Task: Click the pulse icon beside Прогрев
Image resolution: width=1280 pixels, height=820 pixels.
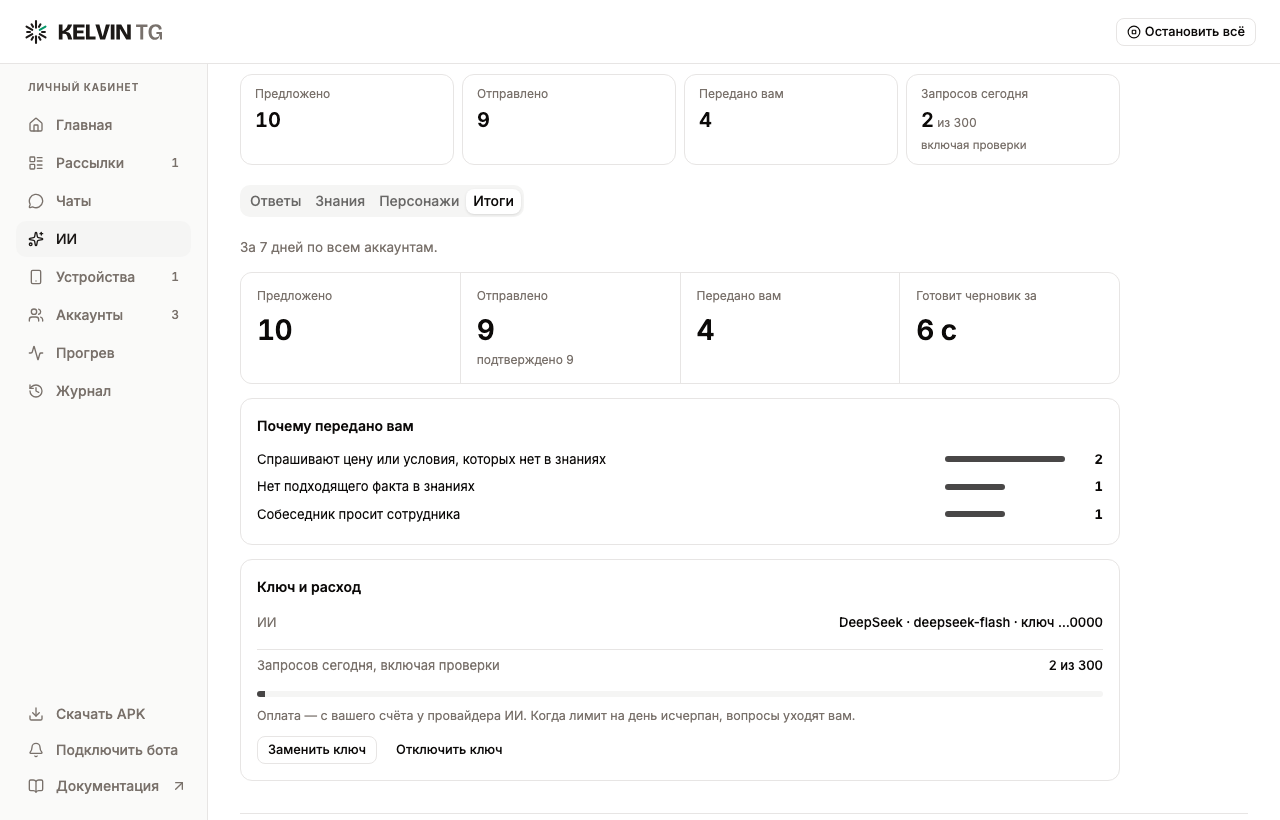Action: 36,353
